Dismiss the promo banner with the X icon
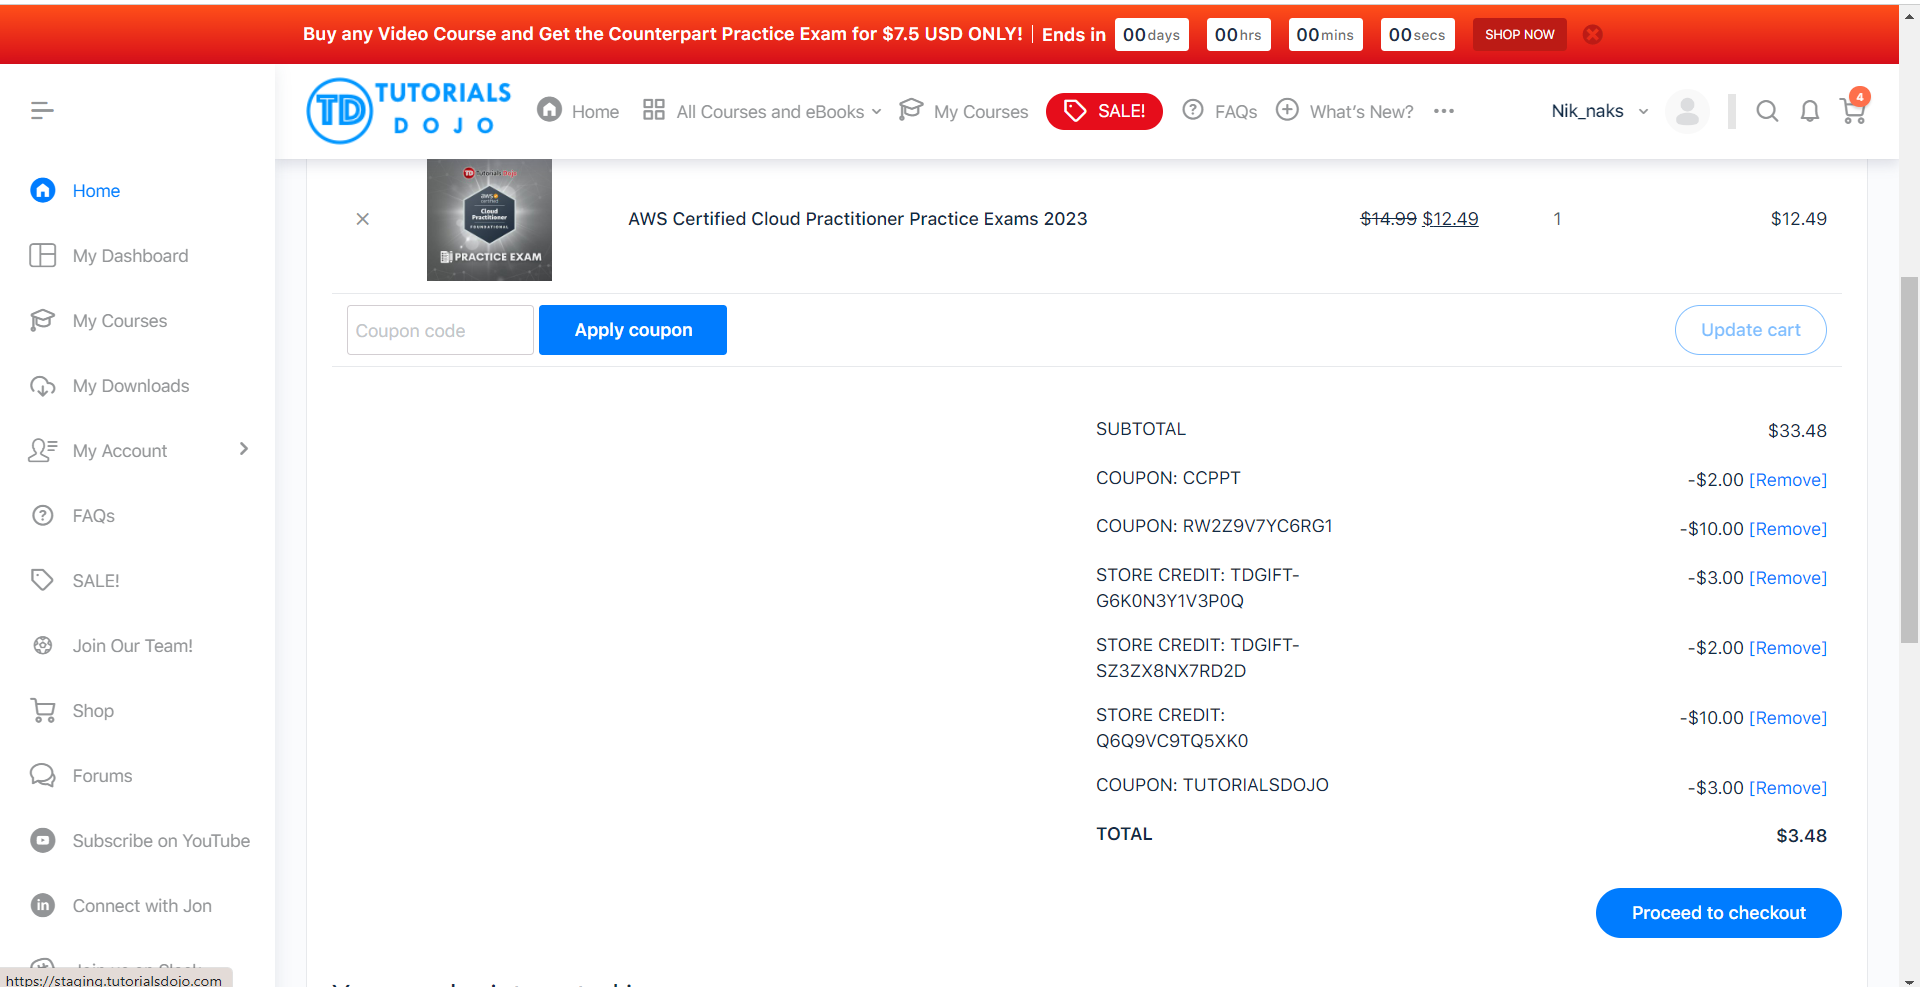Screen dimensions: 1920x987 tap(1593, 35)
